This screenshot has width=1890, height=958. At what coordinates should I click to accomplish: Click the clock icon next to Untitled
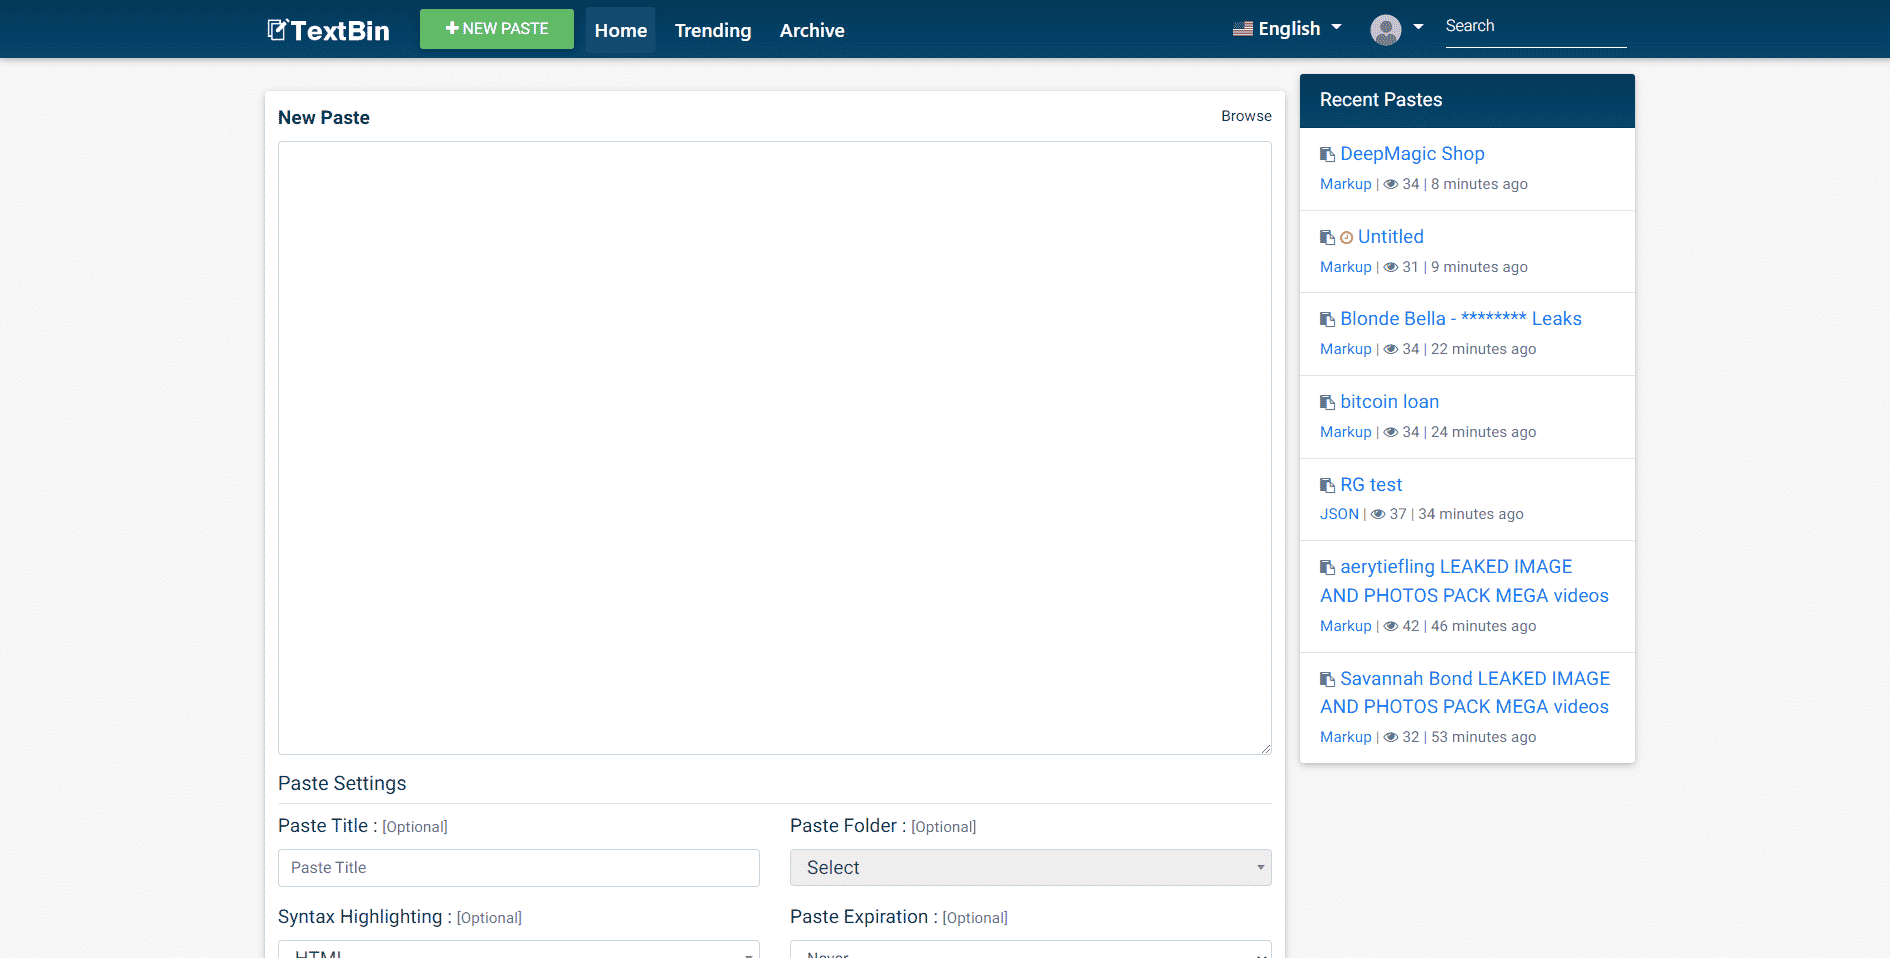tap(1346, 238)
